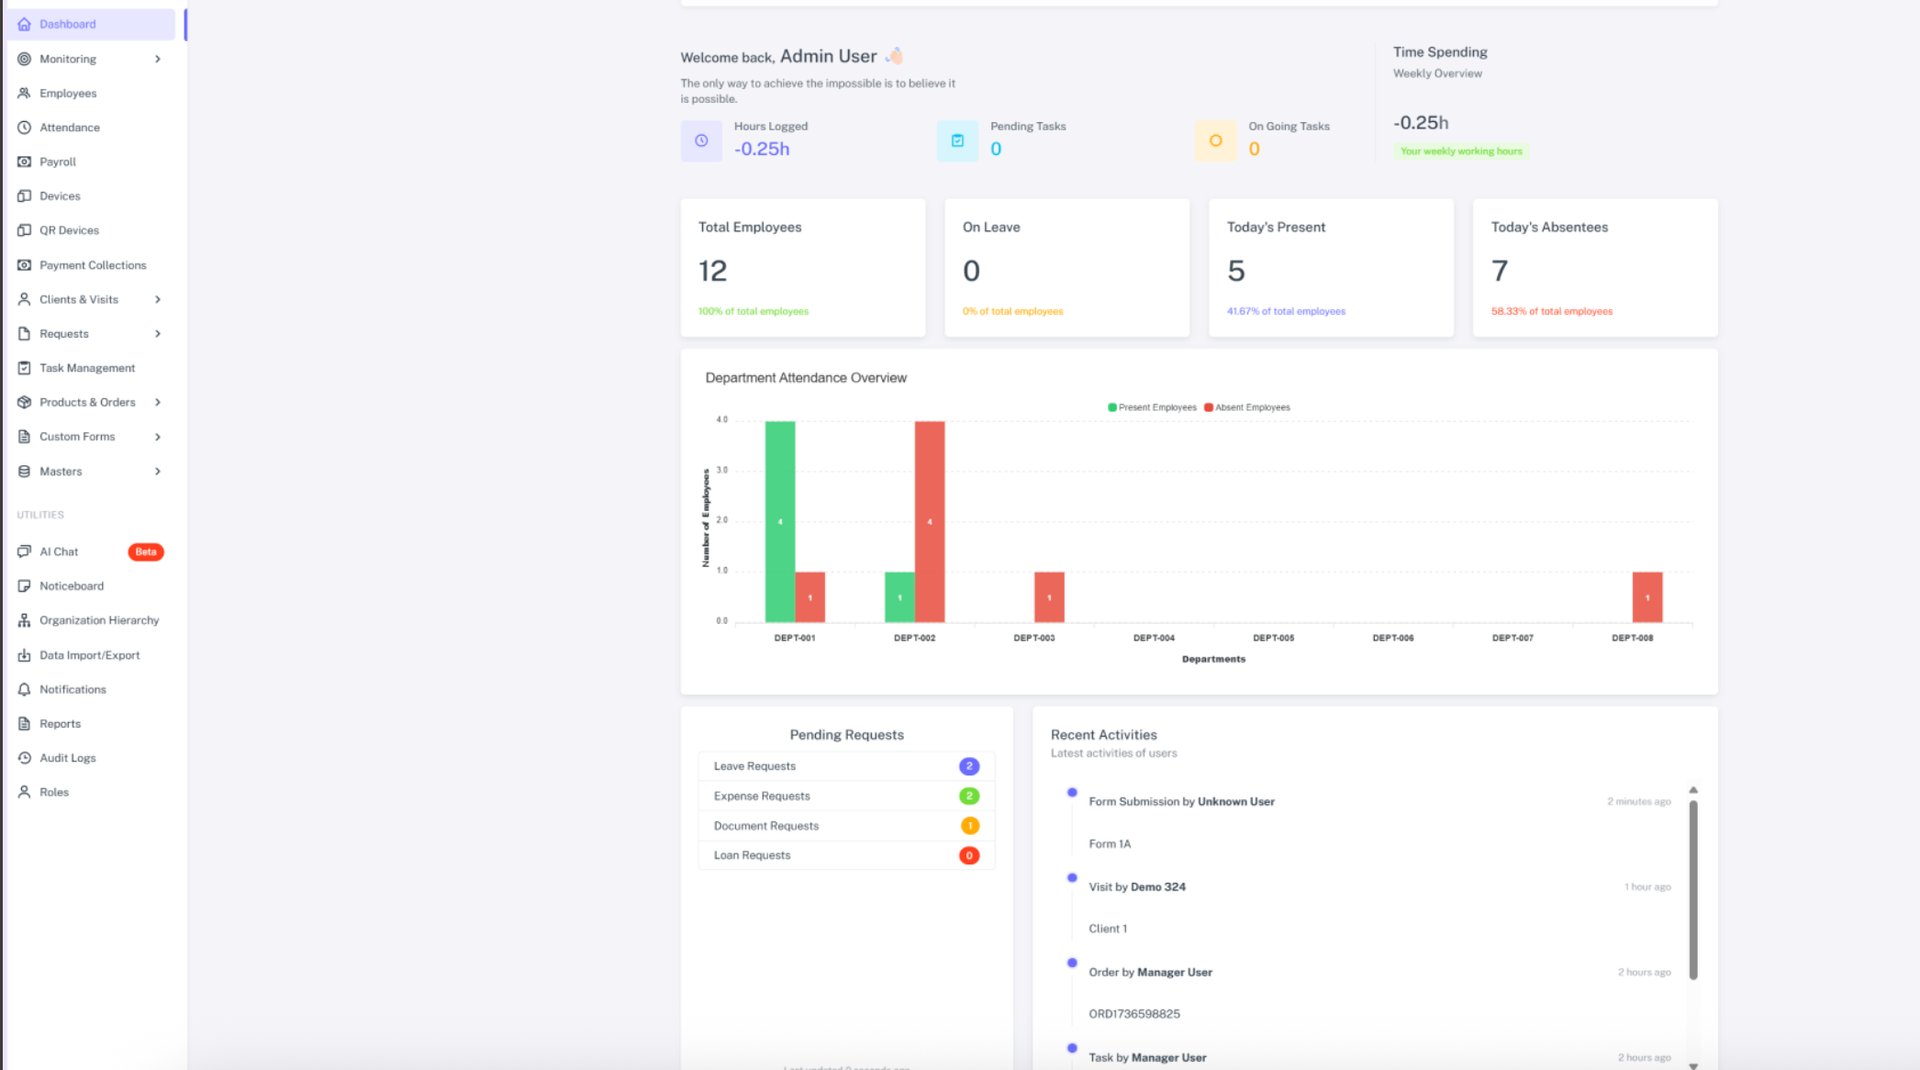Click the Expense Requests green count badge
Viewport: 1920px width, 1070px height.
point(969,796)
